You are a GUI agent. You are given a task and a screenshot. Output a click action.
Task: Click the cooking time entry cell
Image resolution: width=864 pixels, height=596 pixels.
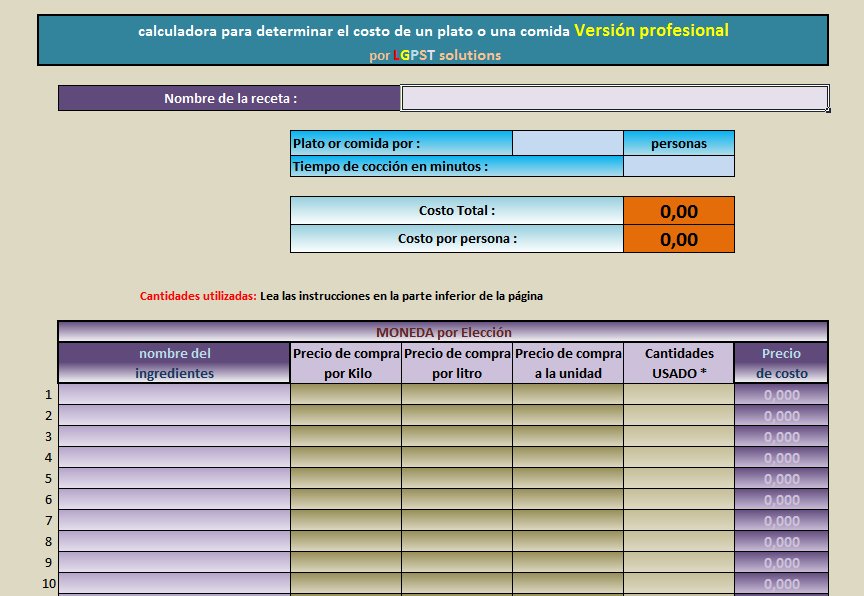[x=680, y=166]
